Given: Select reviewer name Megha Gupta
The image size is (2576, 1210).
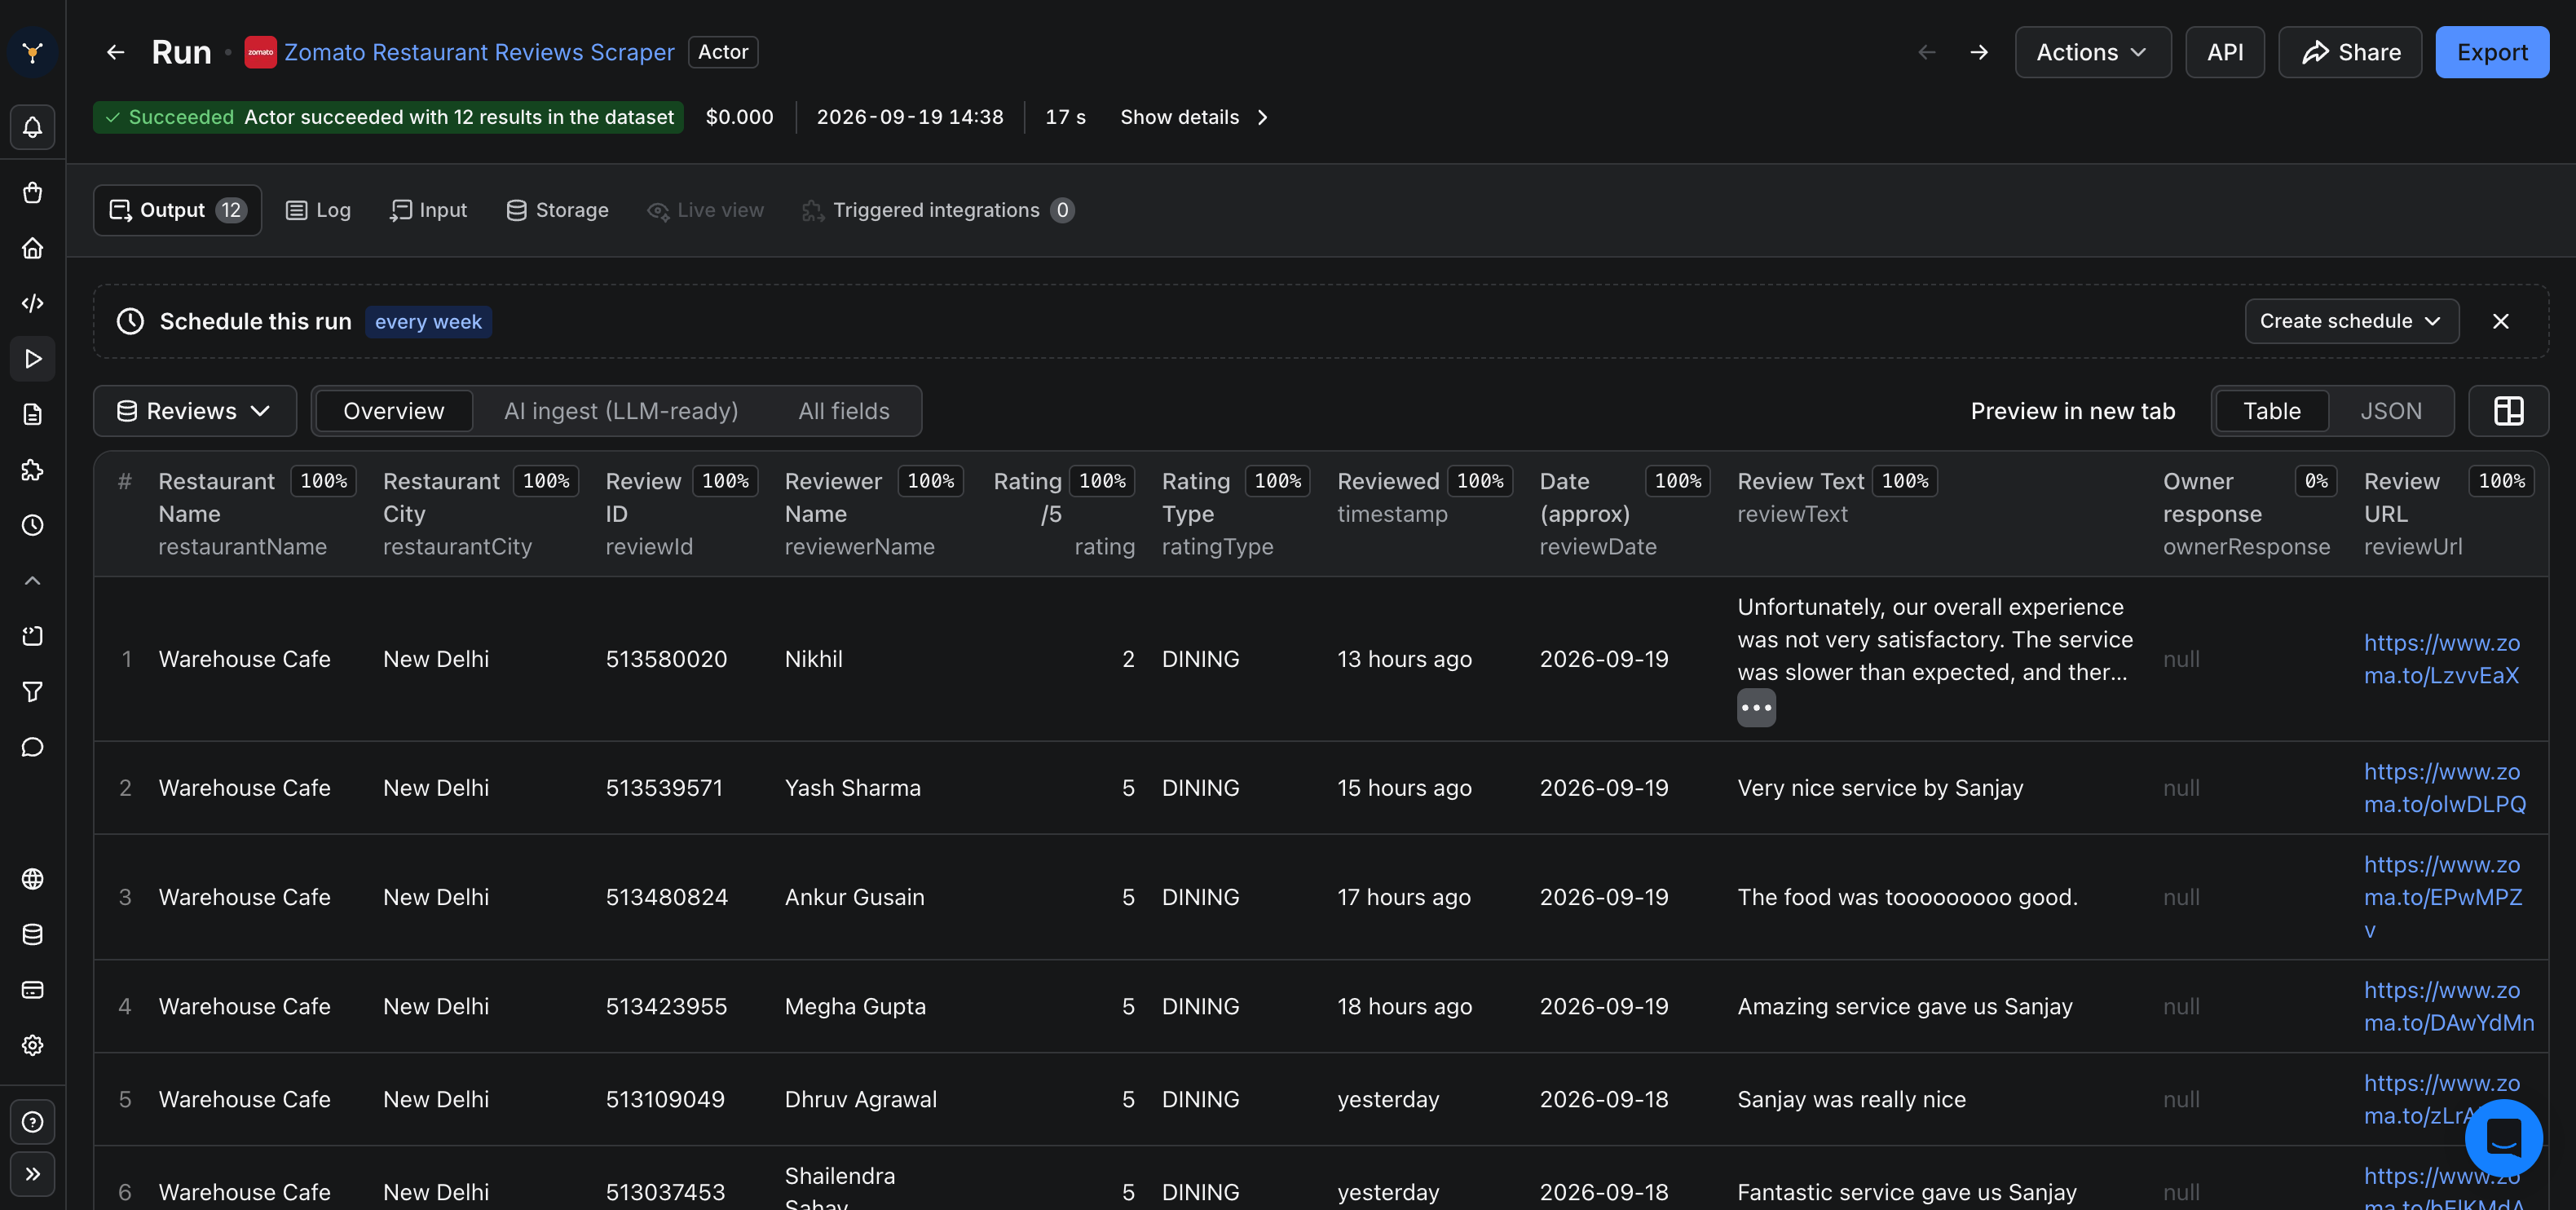Looking at the screenshot, I should 855,1006.
